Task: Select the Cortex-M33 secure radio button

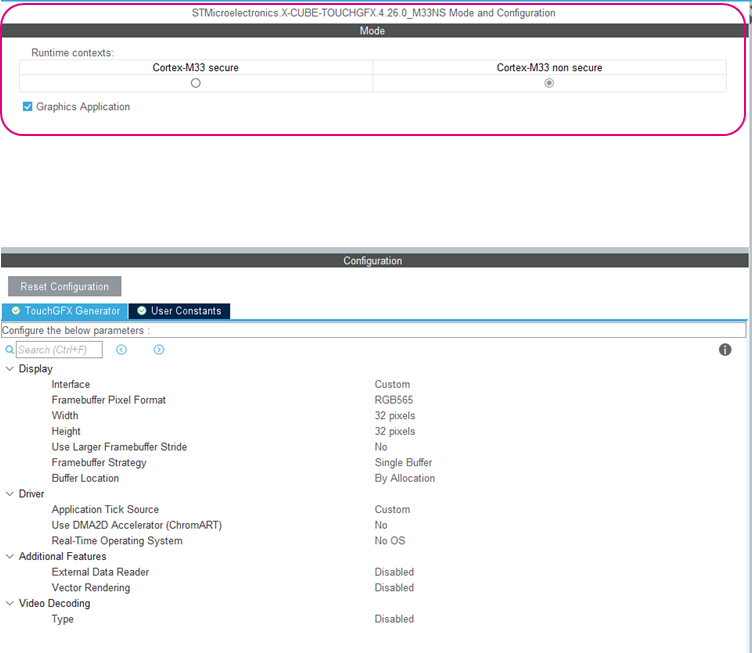Action: pos(196,83)
